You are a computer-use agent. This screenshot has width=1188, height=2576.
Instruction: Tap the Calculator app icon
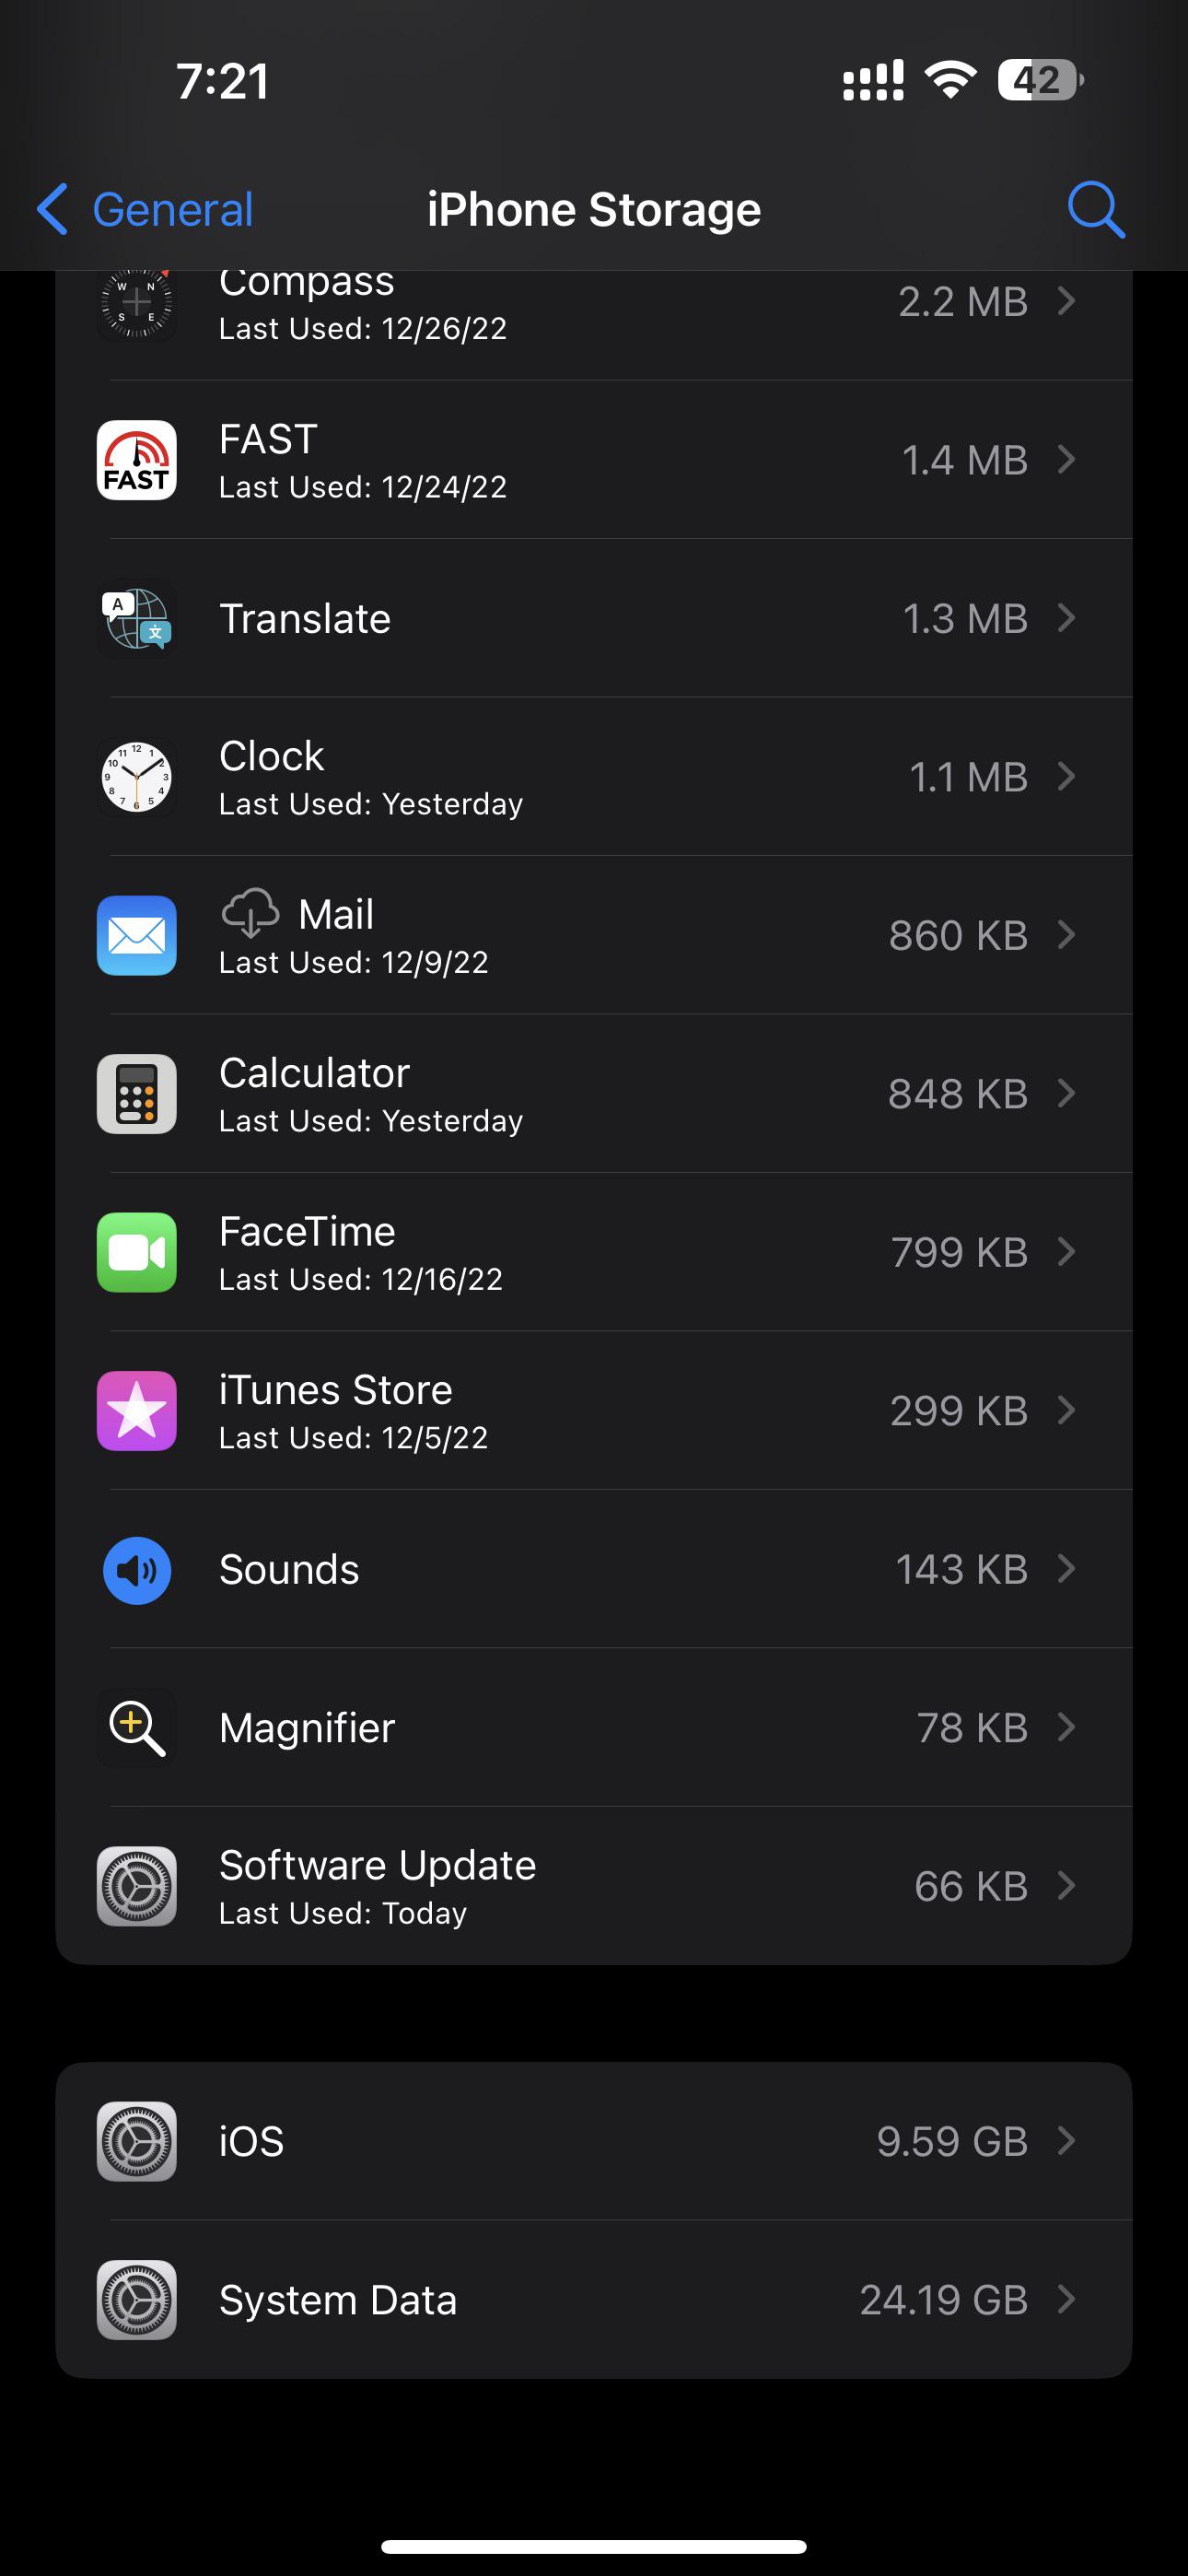point(137,1094)
